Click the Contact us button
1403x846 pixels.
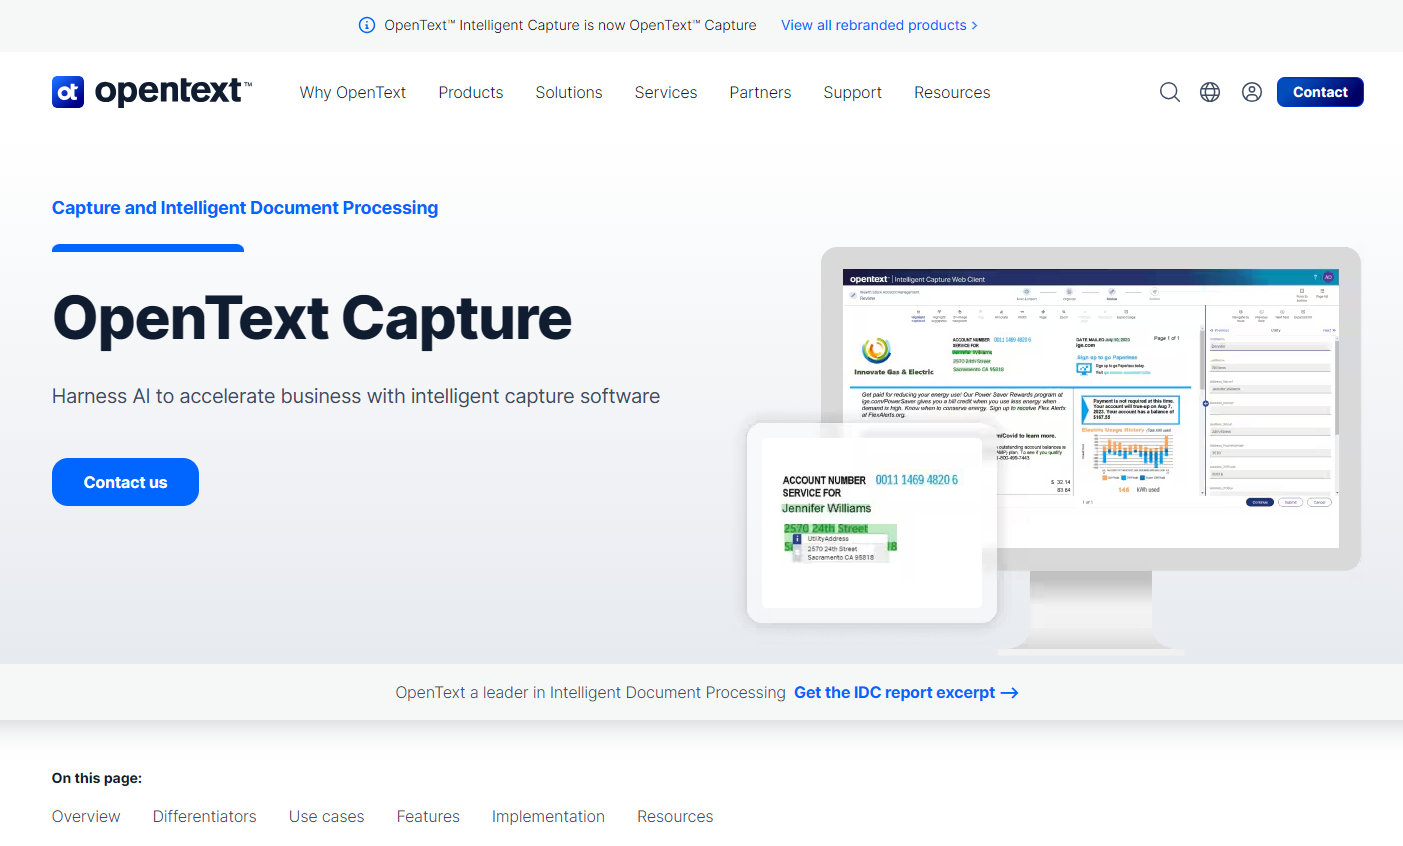pos(125,482)
